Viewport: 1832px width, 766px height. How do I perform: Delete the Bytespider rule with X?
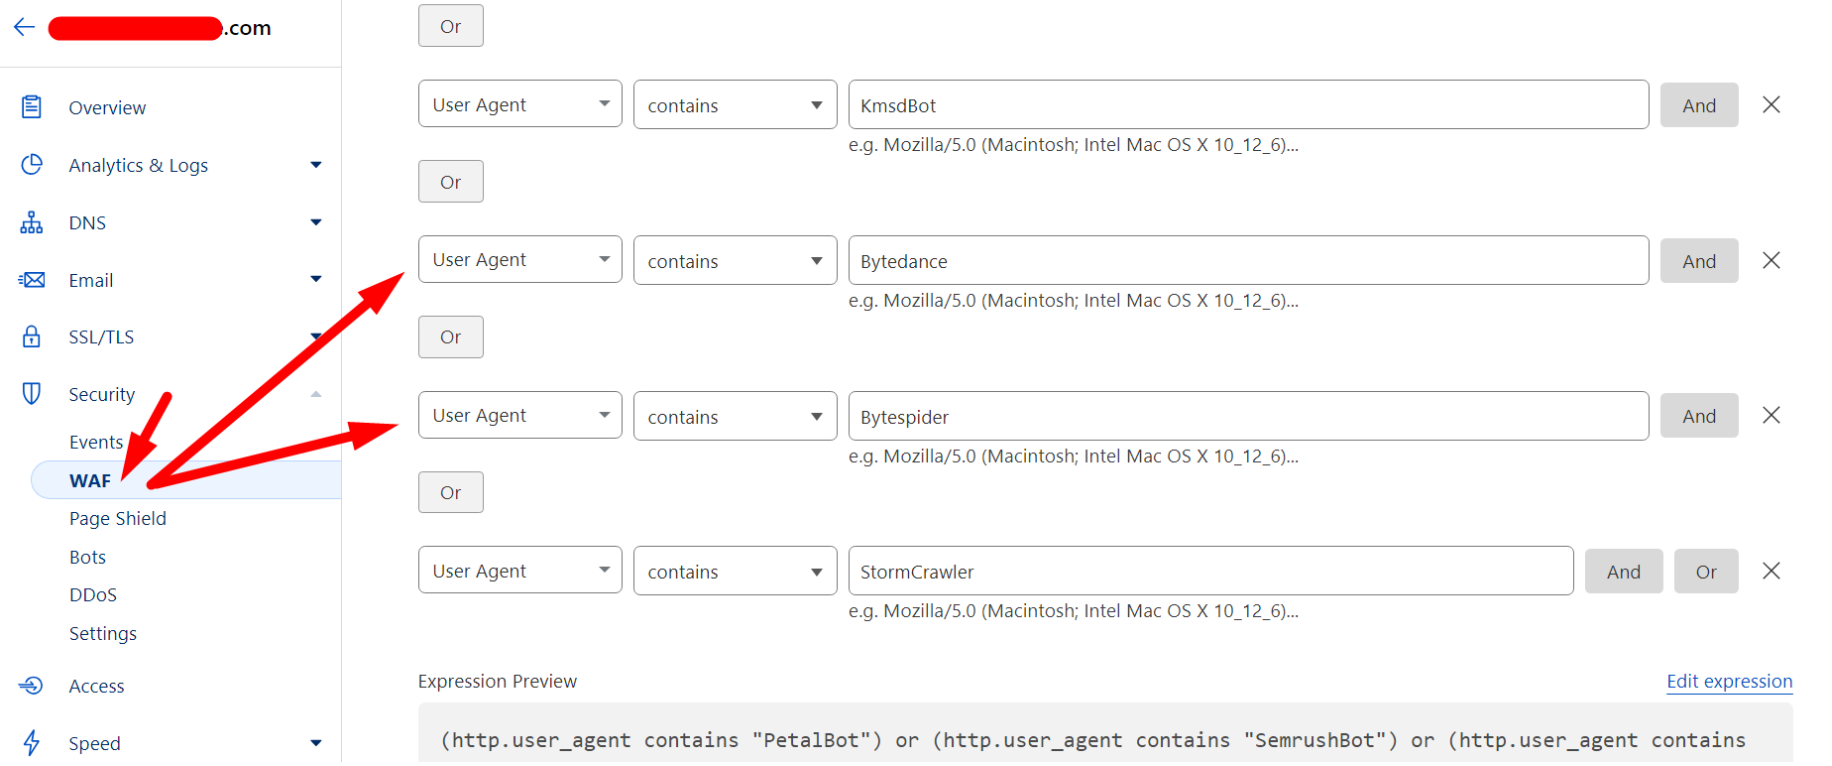point(1771,415)
